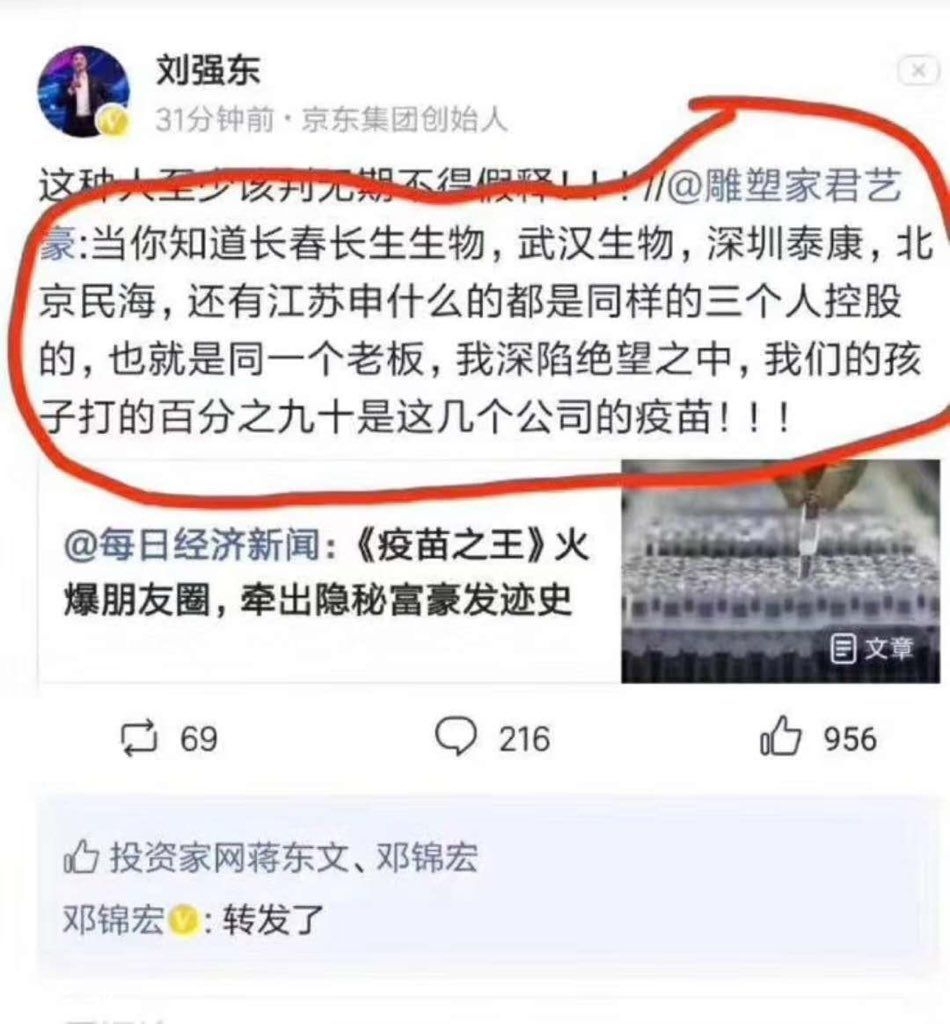Click 刘强东's profile avatar
The width and height of the screenshot is (950, 1024).
tap(84, 91)
